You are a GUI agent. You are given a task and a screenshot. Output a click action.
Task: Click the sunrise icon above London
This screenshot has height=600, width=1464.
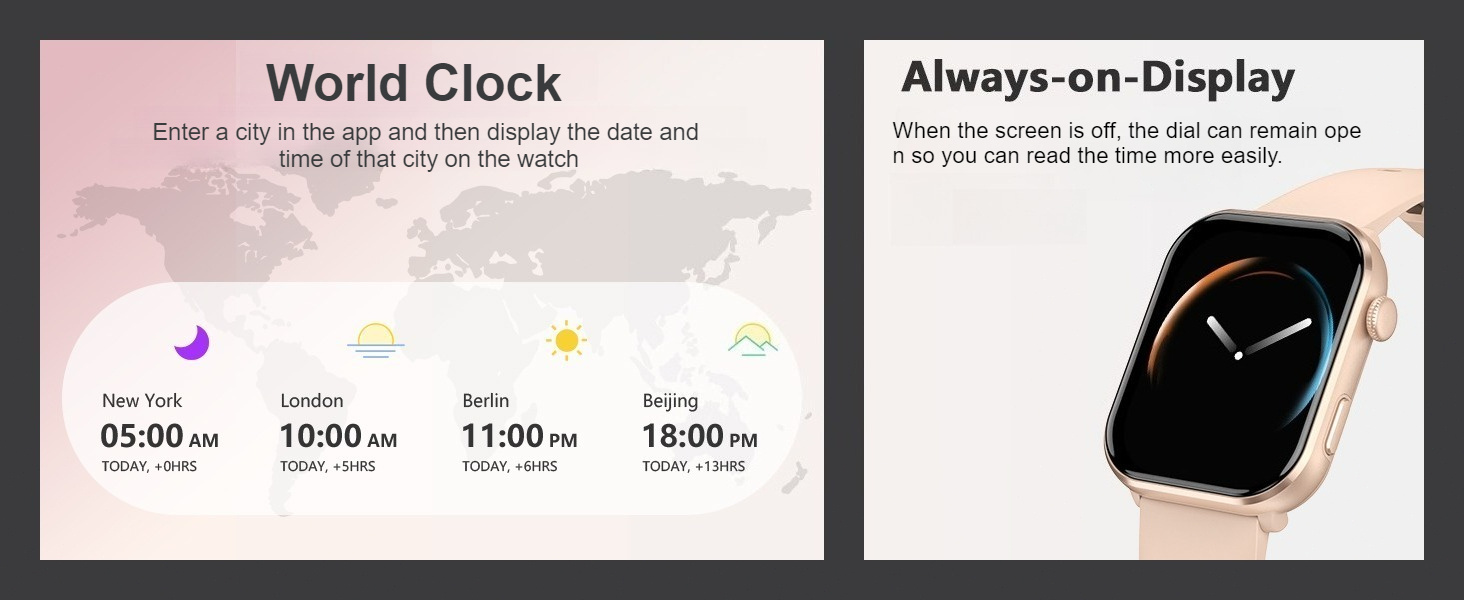(x=376, y=340)
